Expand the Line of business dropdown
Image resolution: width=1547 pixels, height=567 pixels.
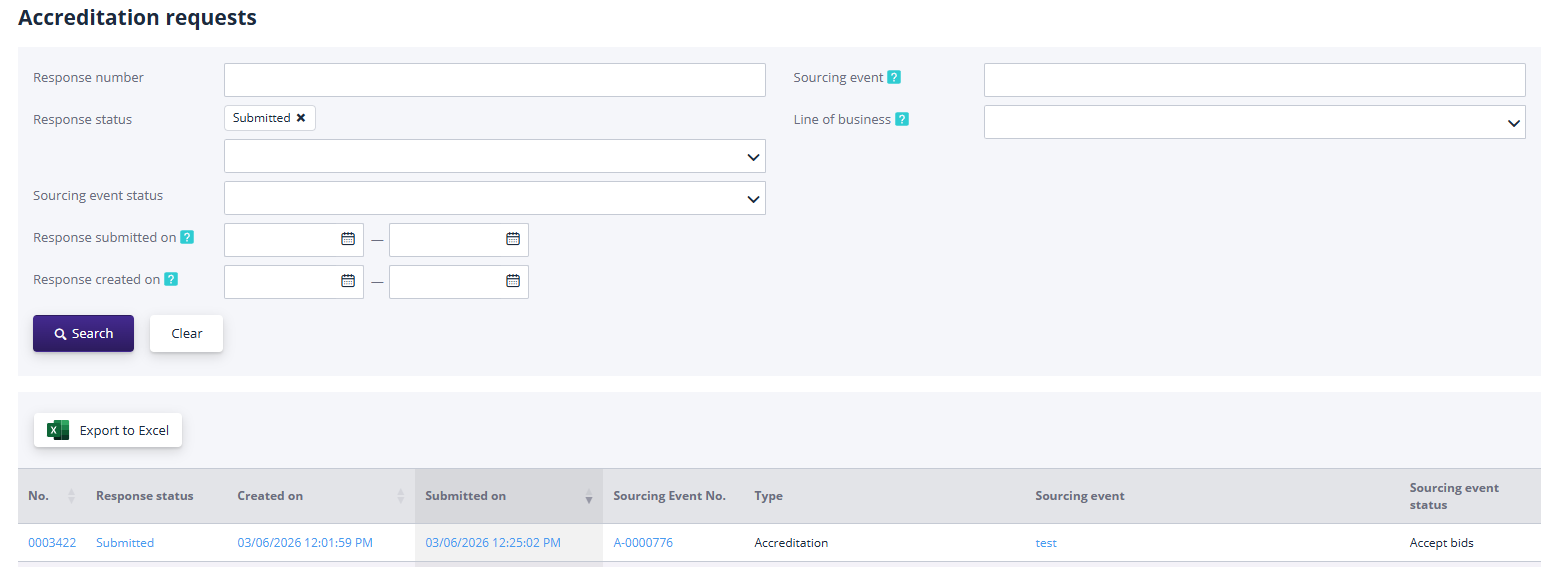[x=1513, y=123]
